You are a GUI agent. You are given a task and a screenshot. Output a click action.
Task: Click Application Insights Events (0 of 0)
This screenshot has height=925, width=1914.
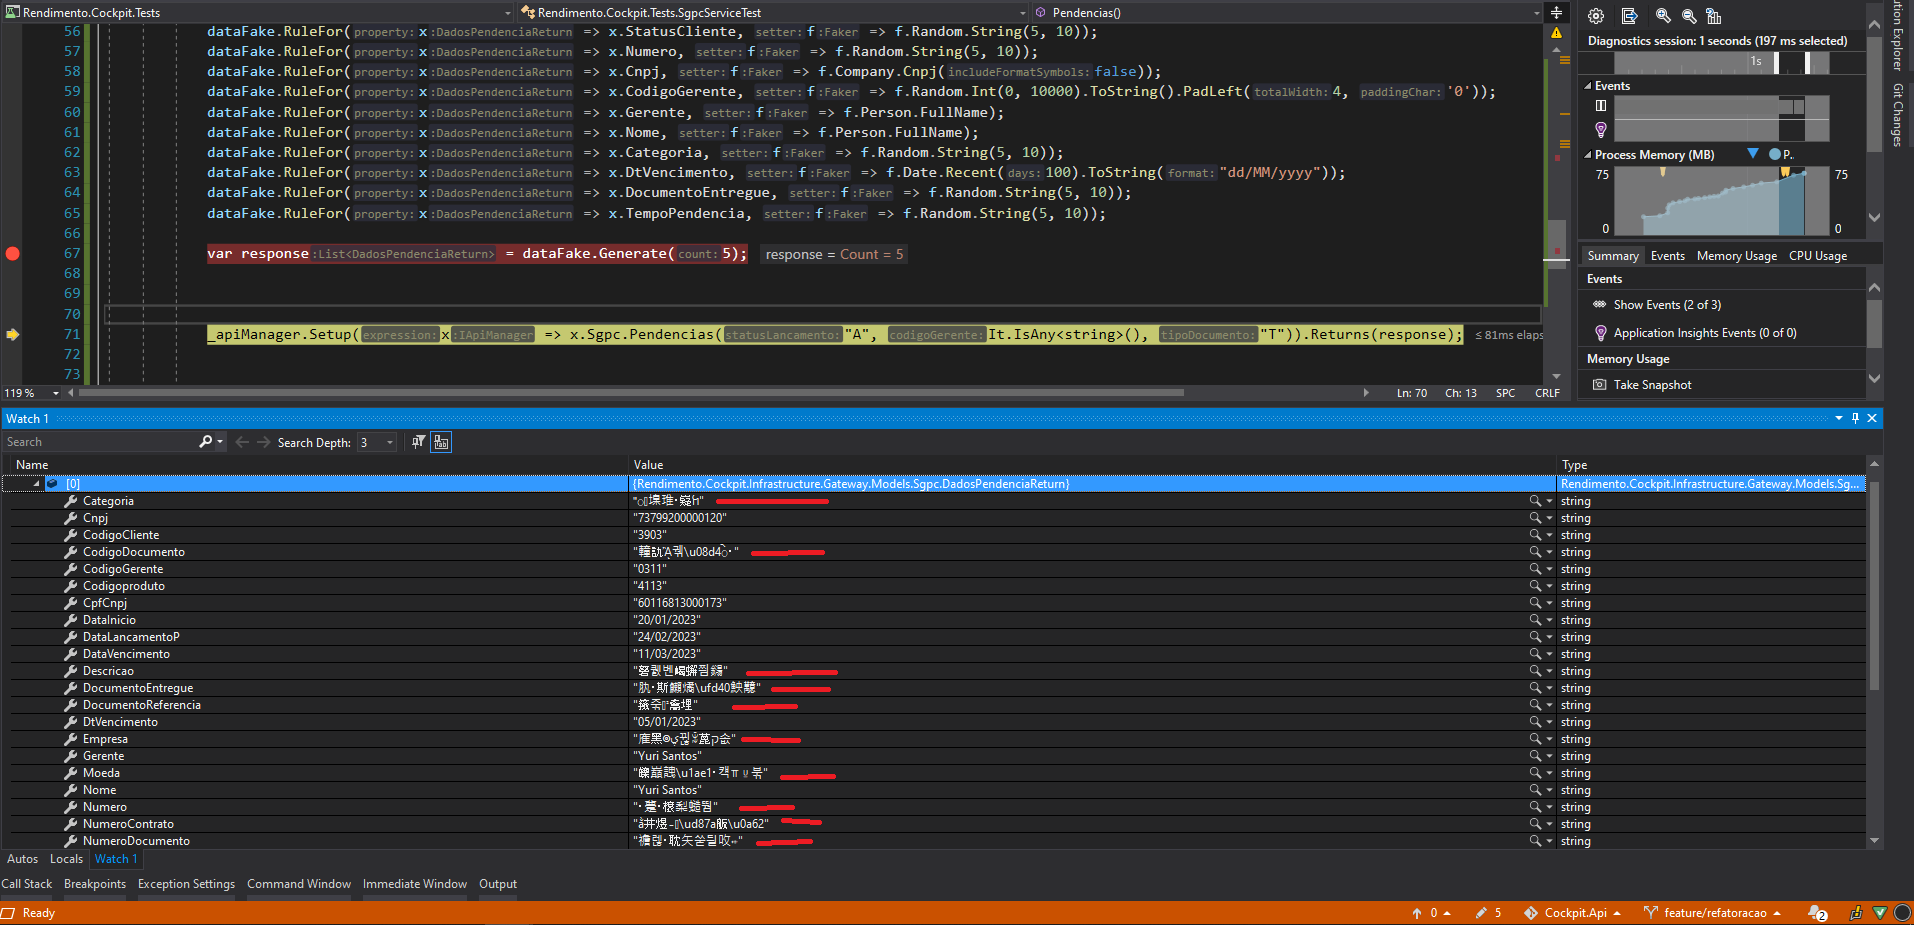coord(1705,333)
